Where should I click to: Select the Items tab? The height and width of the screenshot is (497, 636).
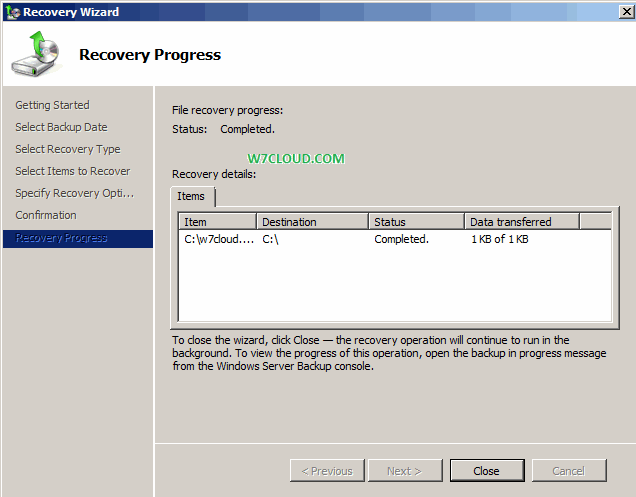coord(191,196)
